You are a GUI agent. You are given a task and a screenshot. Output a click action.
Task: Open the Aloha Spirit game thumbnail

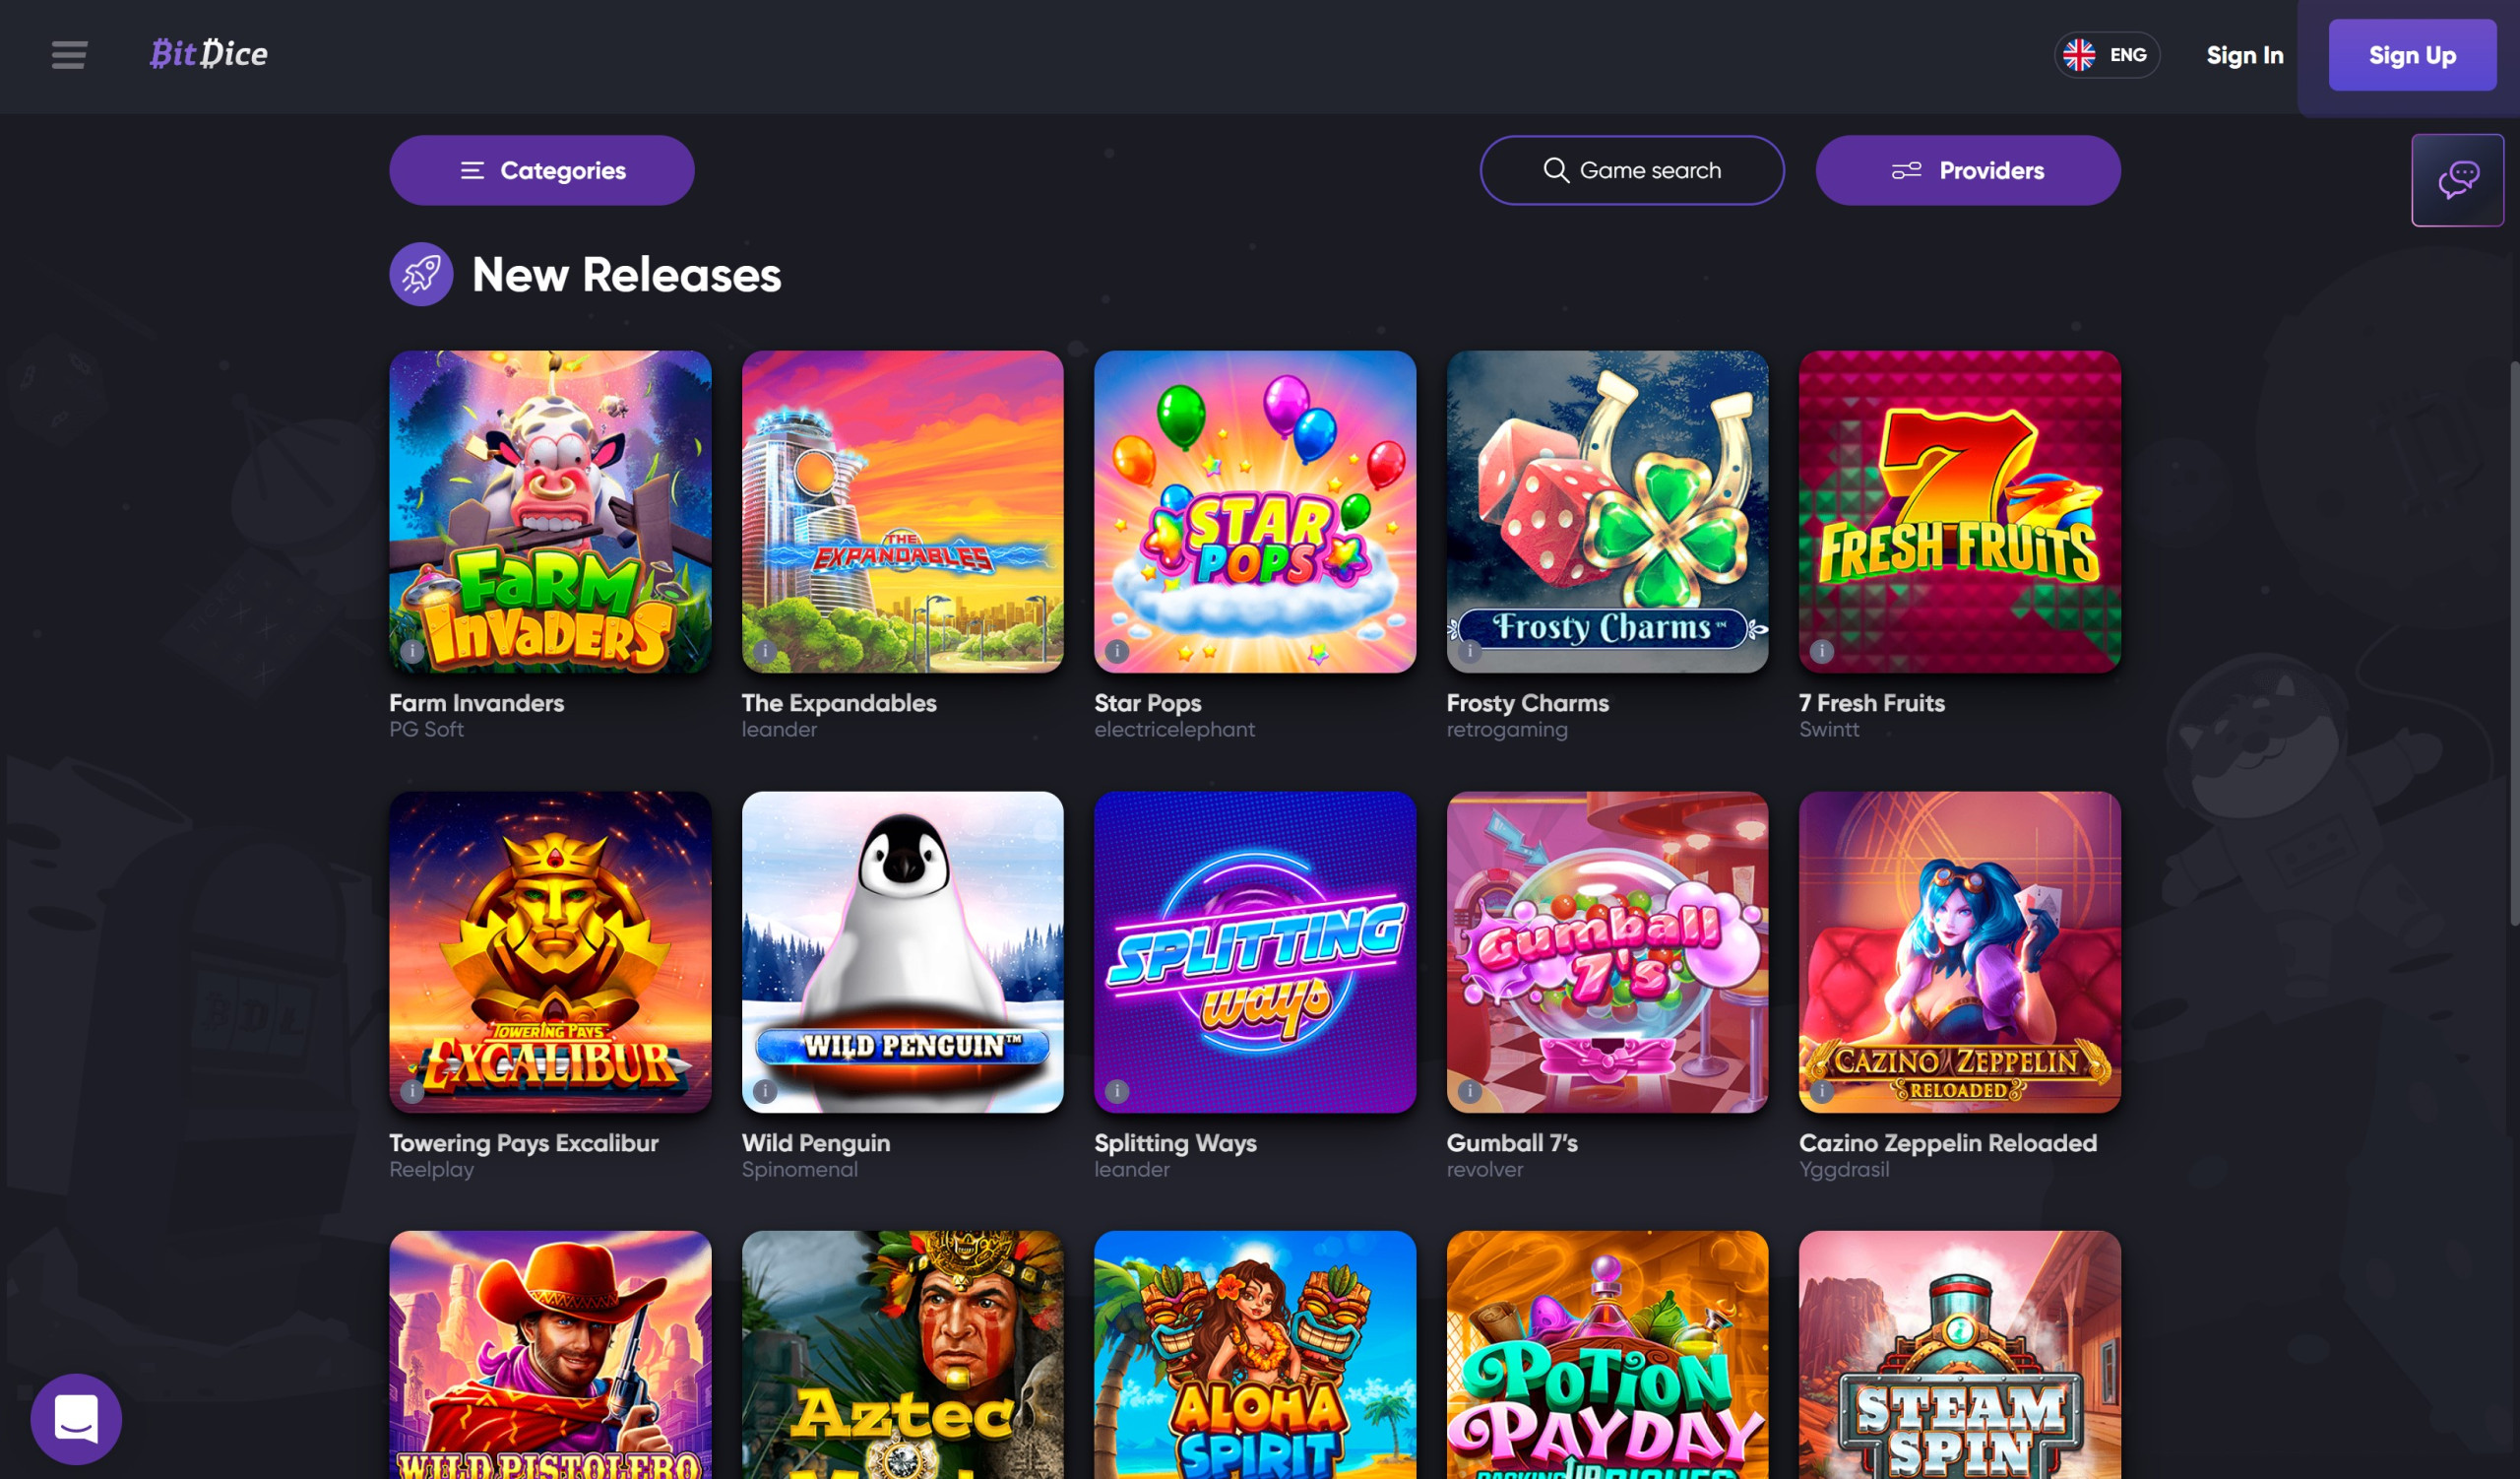click(x=1255, y=1355)
